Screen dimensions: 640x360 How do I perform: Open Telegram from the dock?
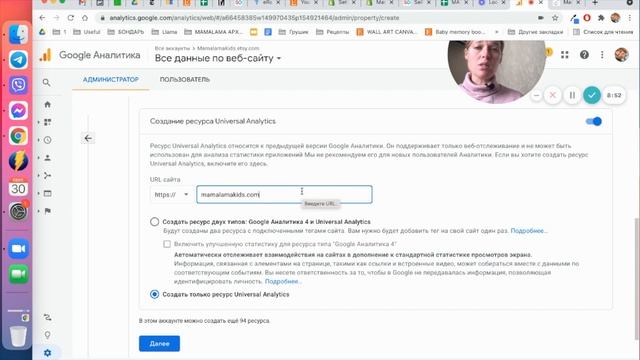click(x=18, y=60)
